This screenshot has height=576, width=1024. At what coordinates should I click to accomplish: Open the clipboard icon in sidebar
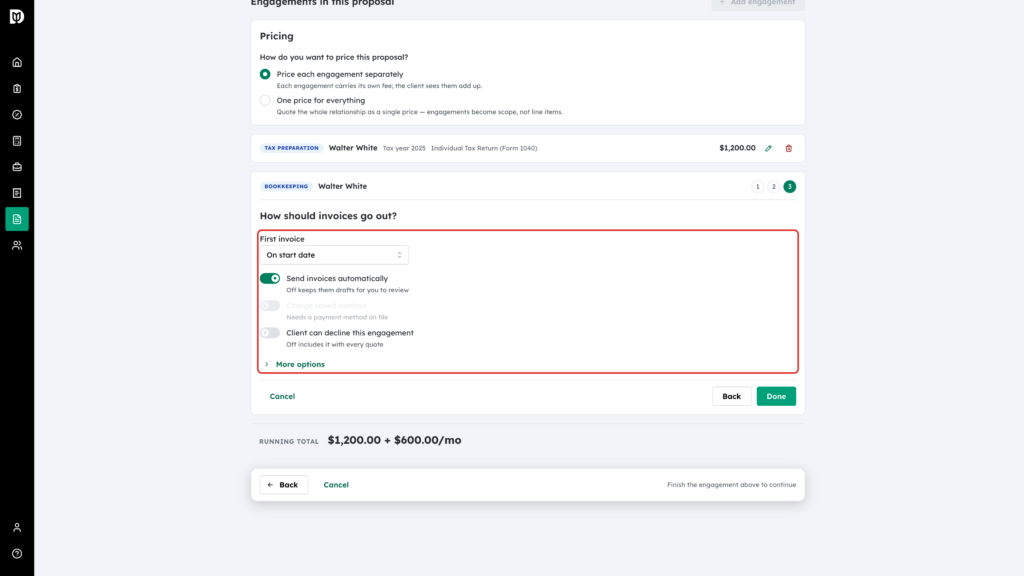point(17,89)
